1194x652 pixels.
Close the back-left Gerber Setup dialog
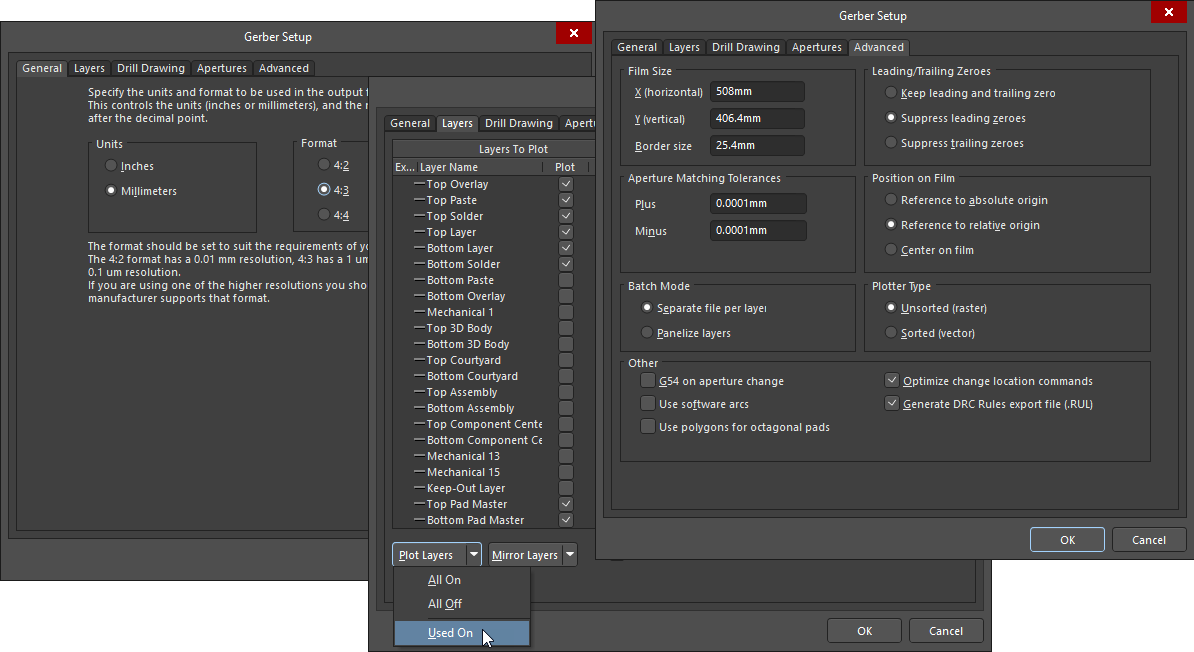pyautogui.click(x=573, y=33)
